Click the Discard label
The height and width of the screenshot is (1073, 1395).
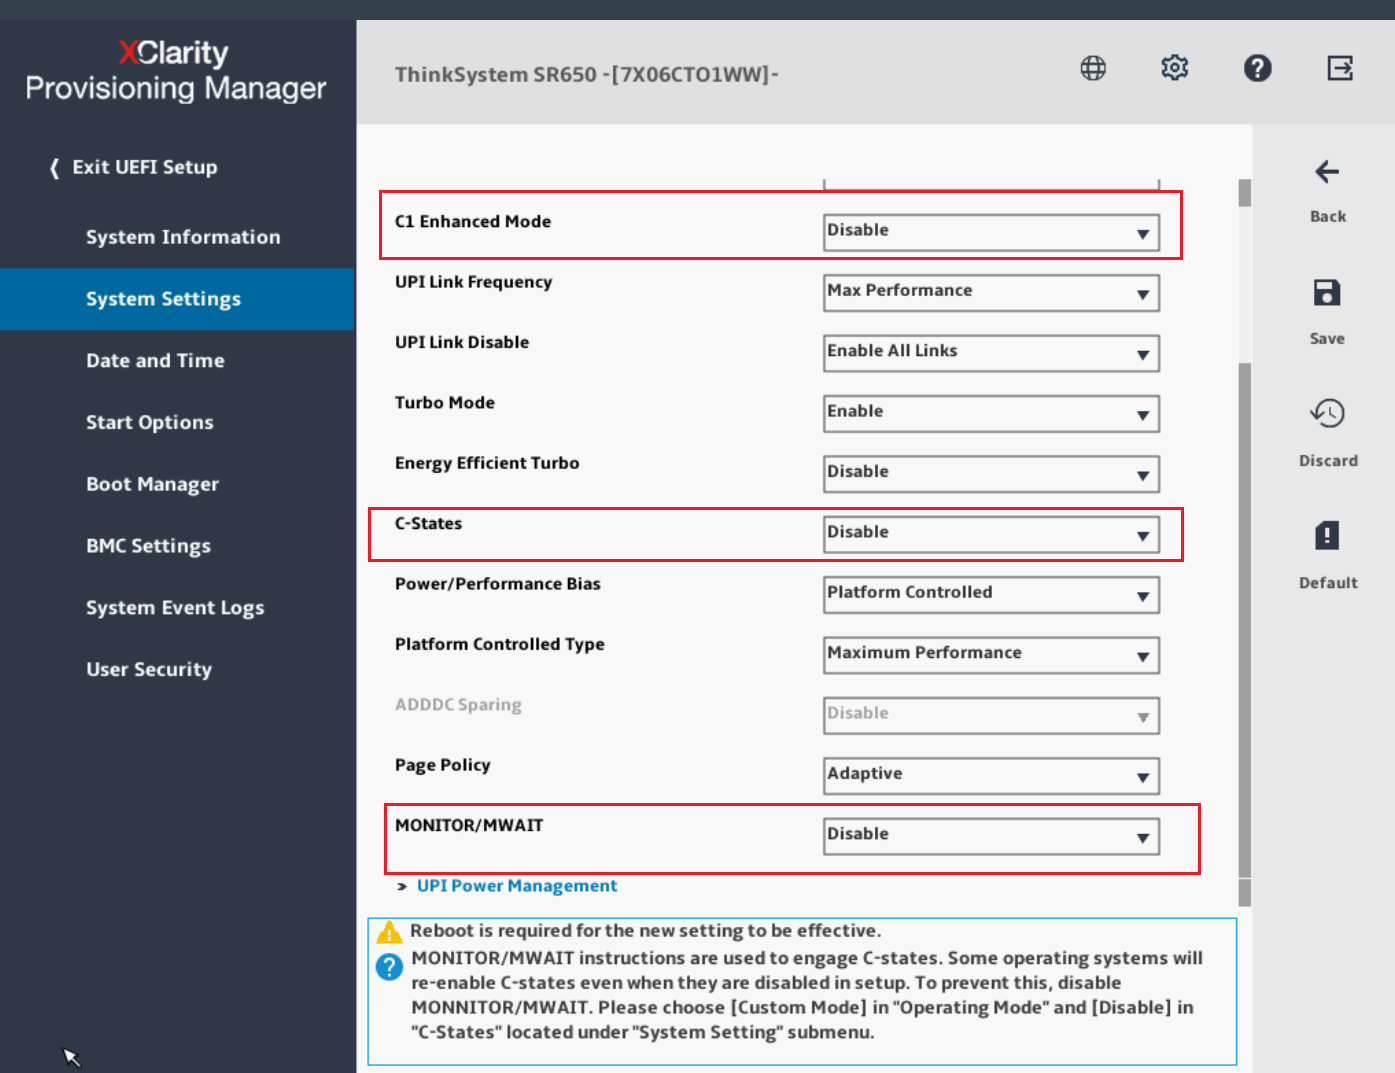(x=1328, y=460)
